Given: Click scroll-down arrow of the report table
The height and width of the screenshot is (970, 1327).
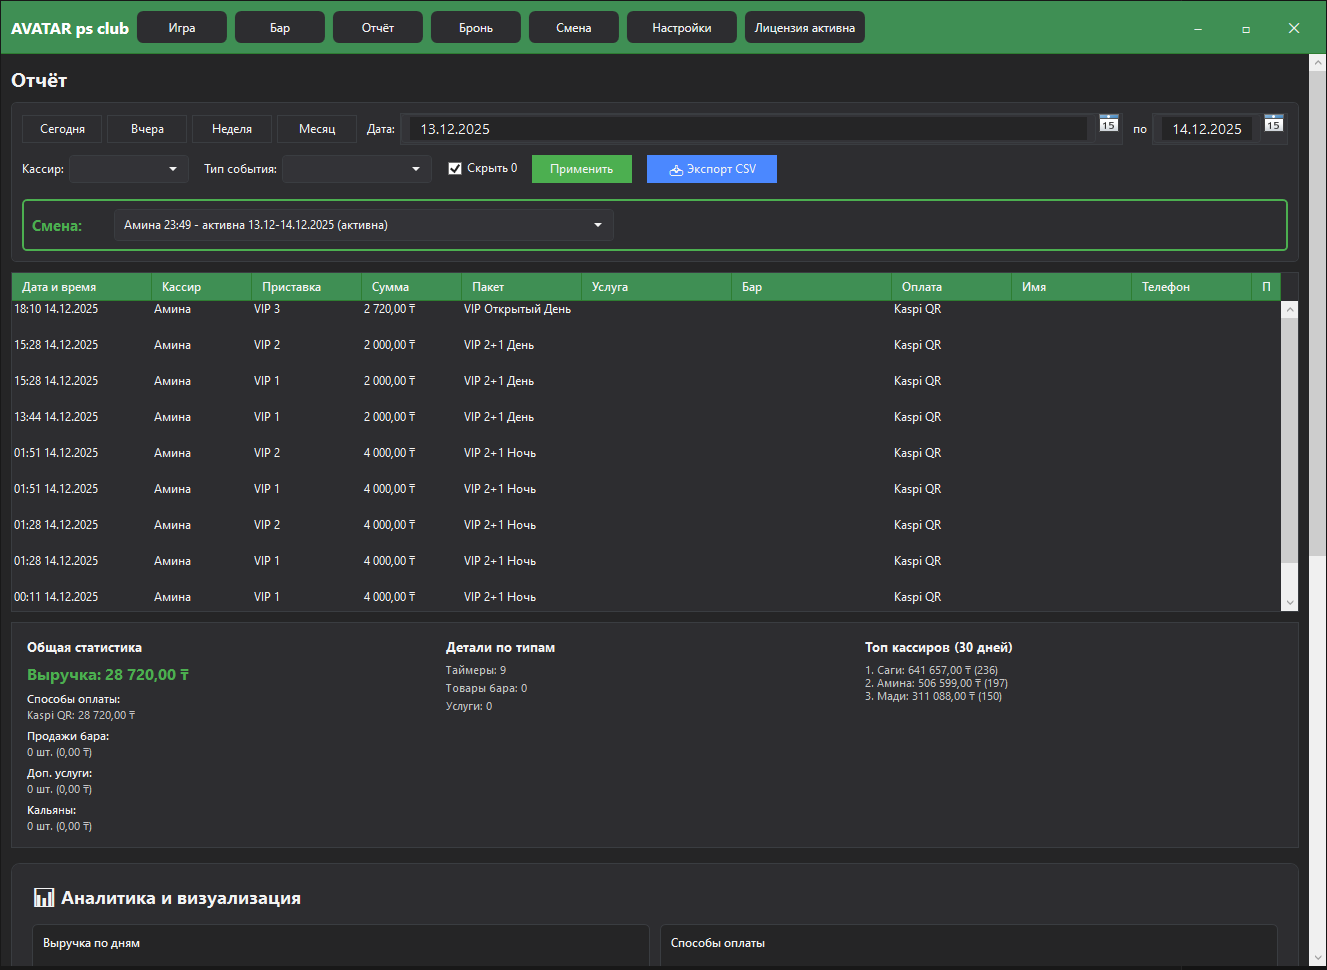Looking at the screenshot, I should 1289,602.
